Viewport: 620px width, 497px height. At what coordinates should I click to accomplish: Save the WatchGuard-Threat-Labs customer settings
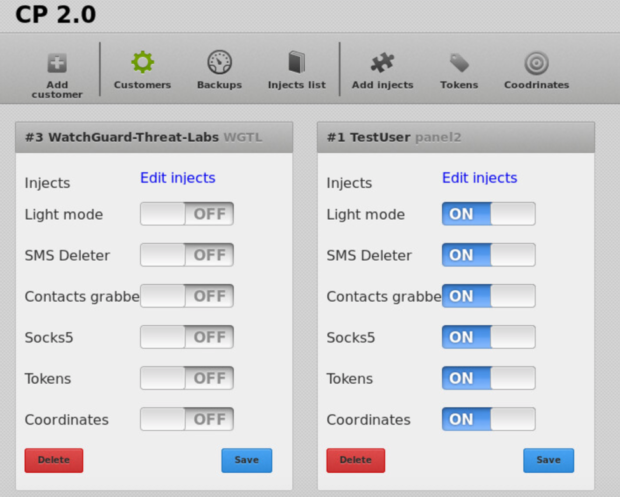(x=247, y=460)
